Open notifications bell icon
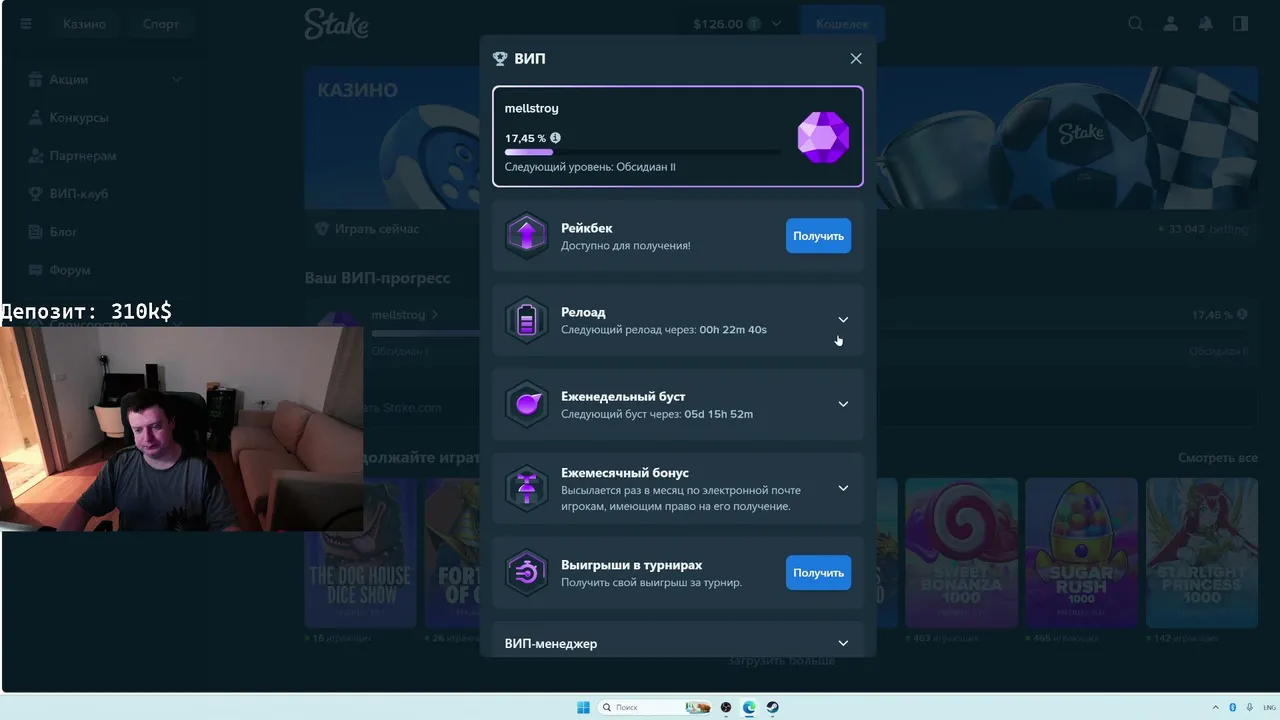Screen dimensions: 1280x720 [1206, 24]
